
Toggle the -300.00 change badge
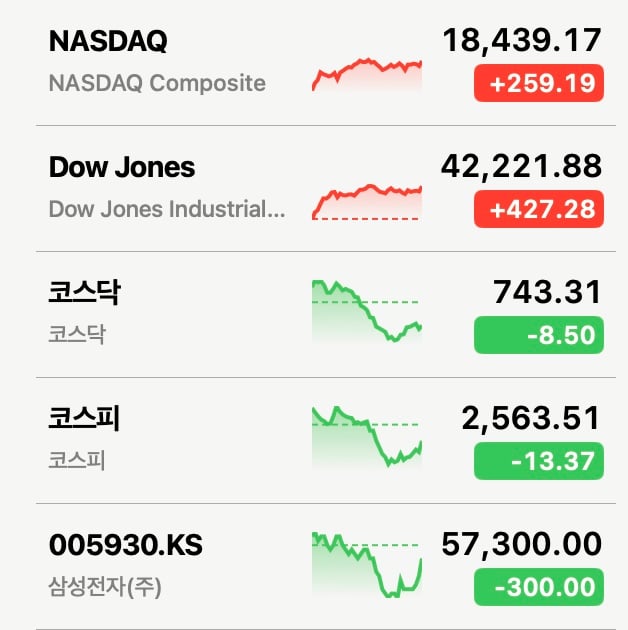coord(539,587)
